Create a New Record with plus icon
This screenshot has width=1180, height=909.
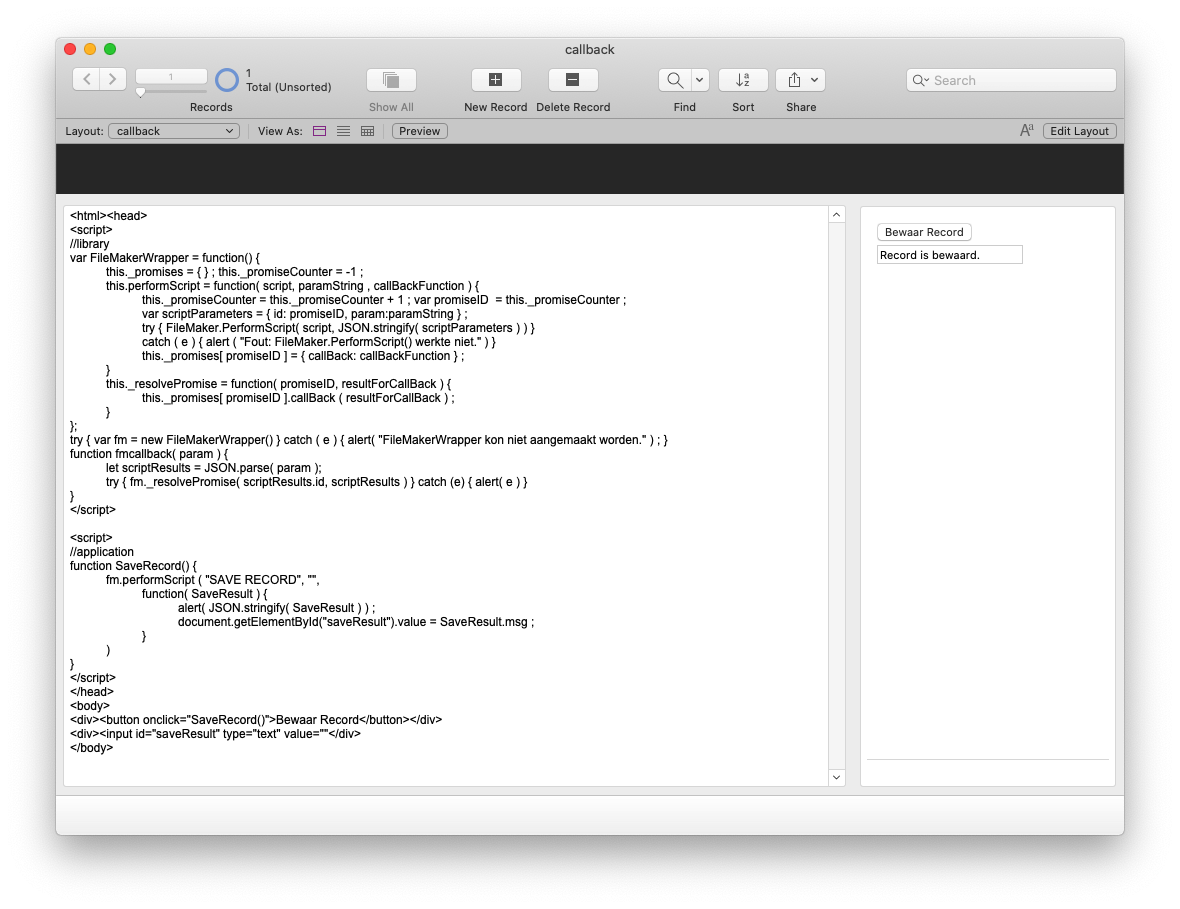coord(495,80)
